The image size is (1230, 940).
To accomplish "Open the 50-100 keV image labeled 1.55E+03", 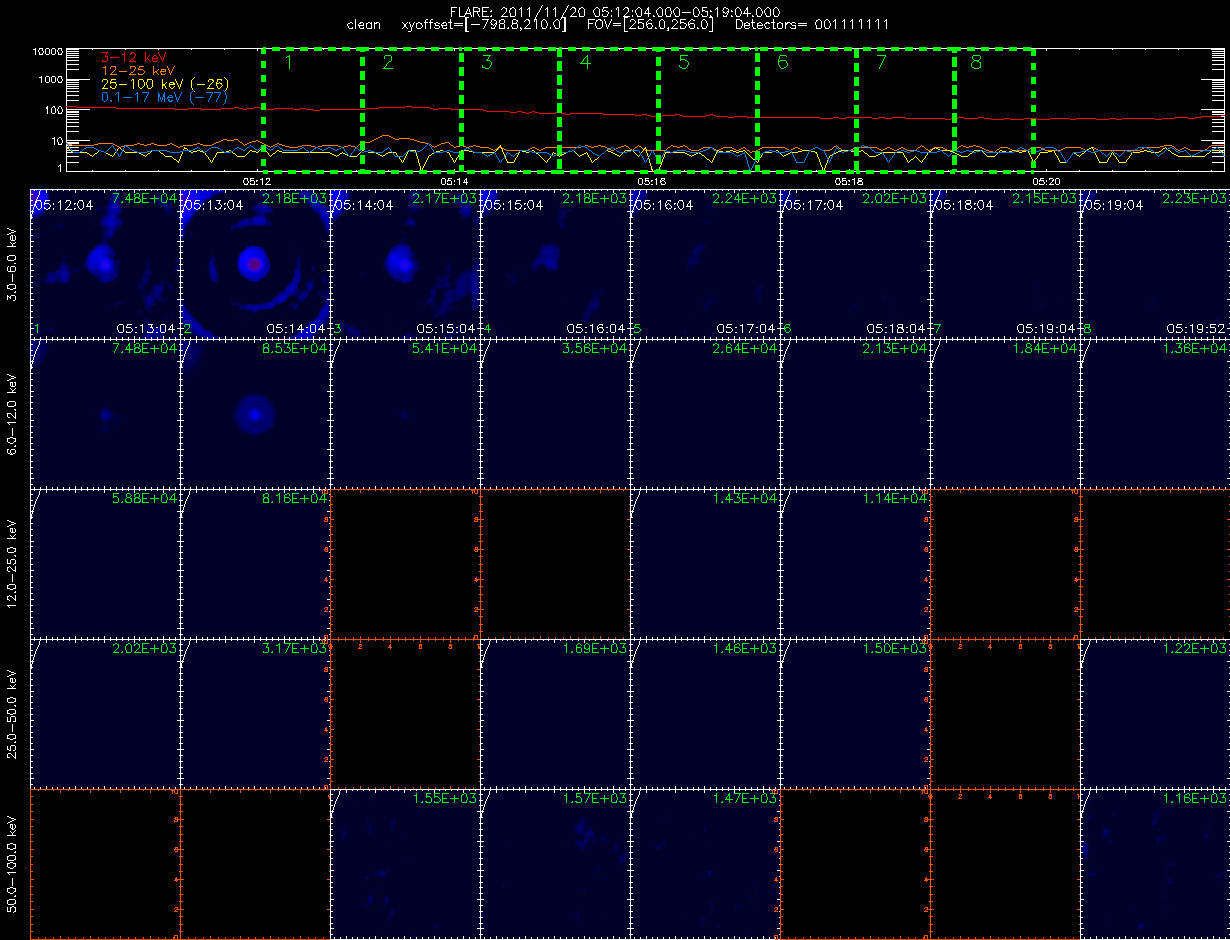I will point(405,862).
